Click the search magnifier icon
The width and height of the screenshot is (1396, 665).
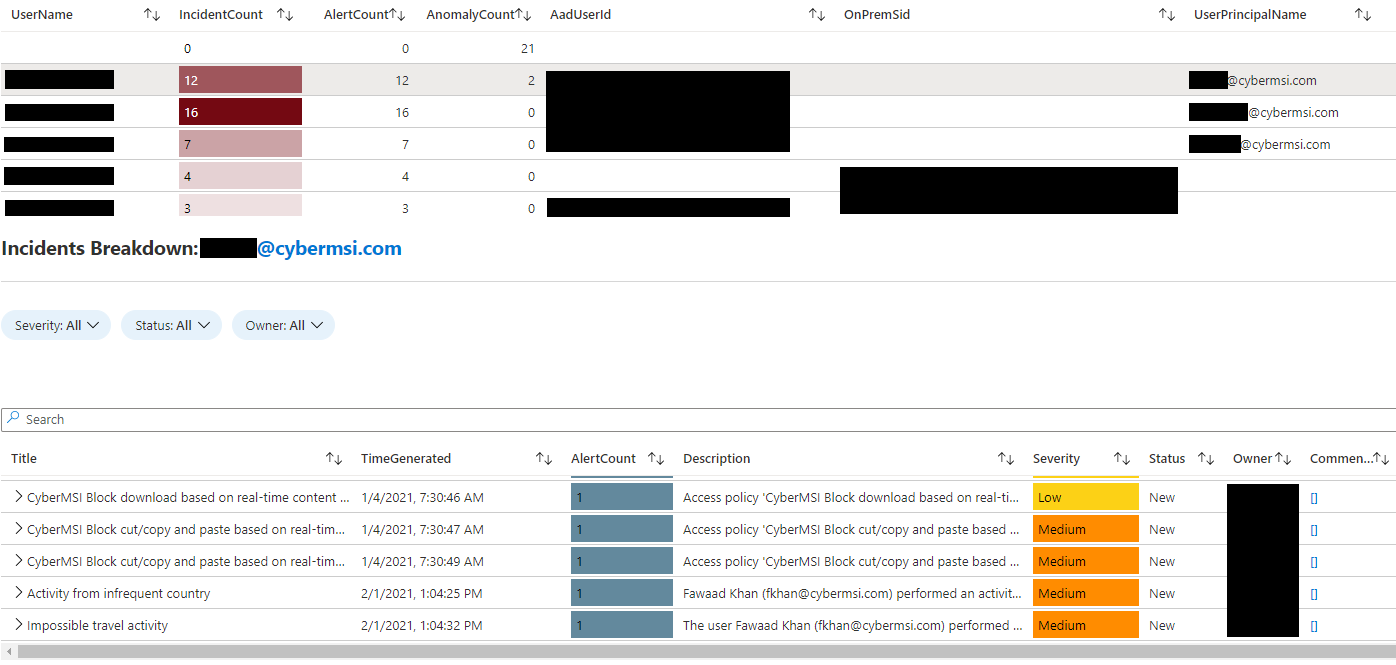[x=14, y=419]
